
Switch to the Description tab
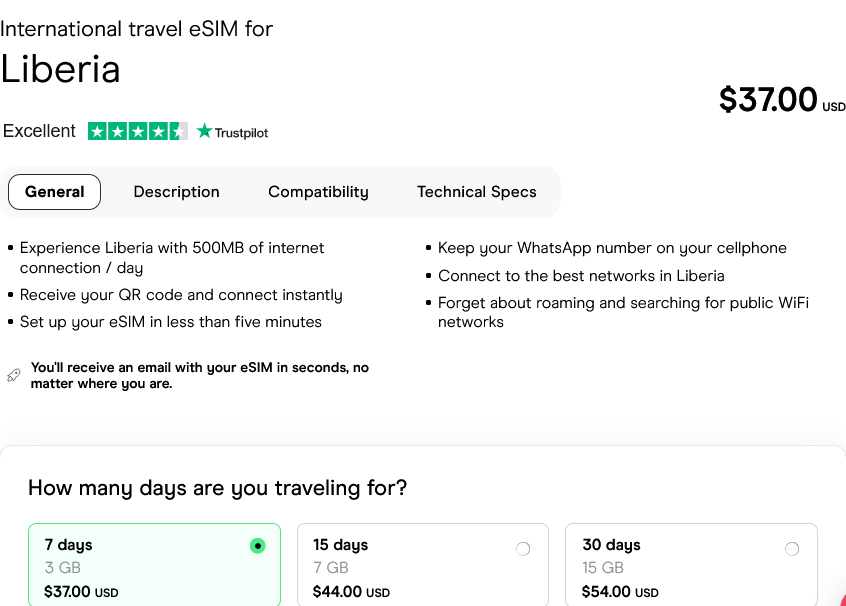176,192
